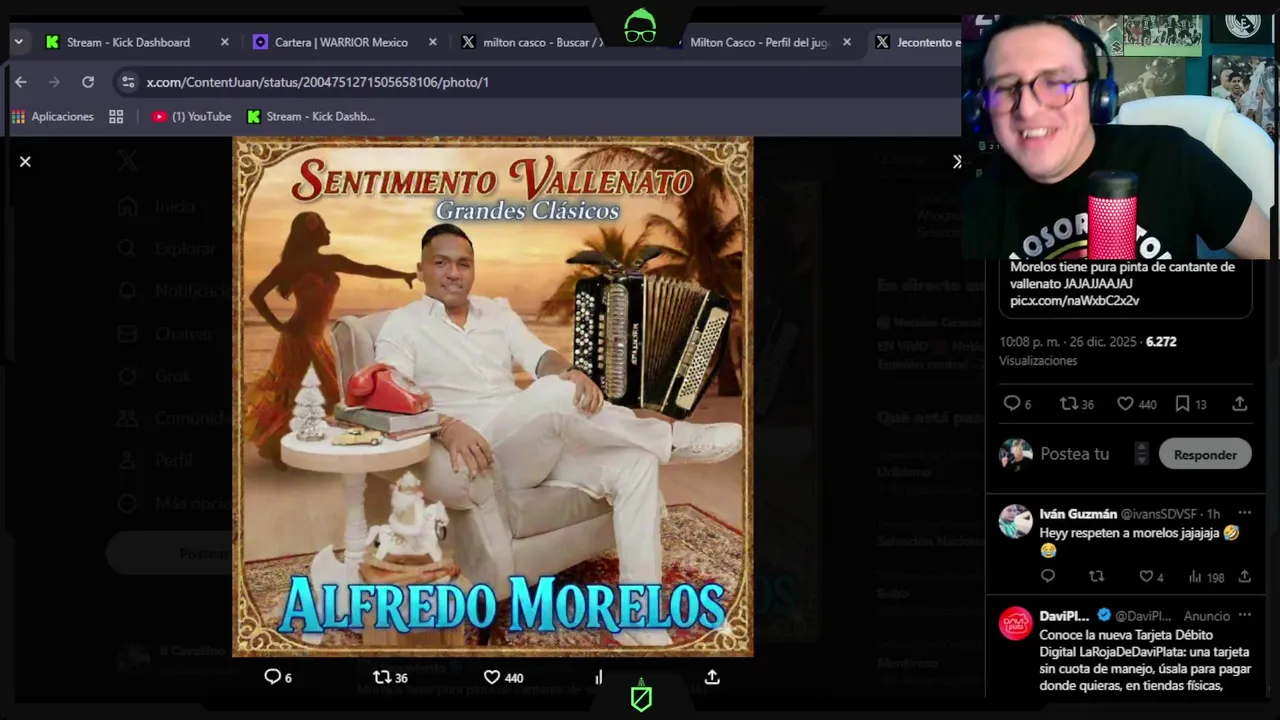Click the address bar URL x.com/ContentJuan
Viewport: 1280px width, 720px height.
pos(317,82)
